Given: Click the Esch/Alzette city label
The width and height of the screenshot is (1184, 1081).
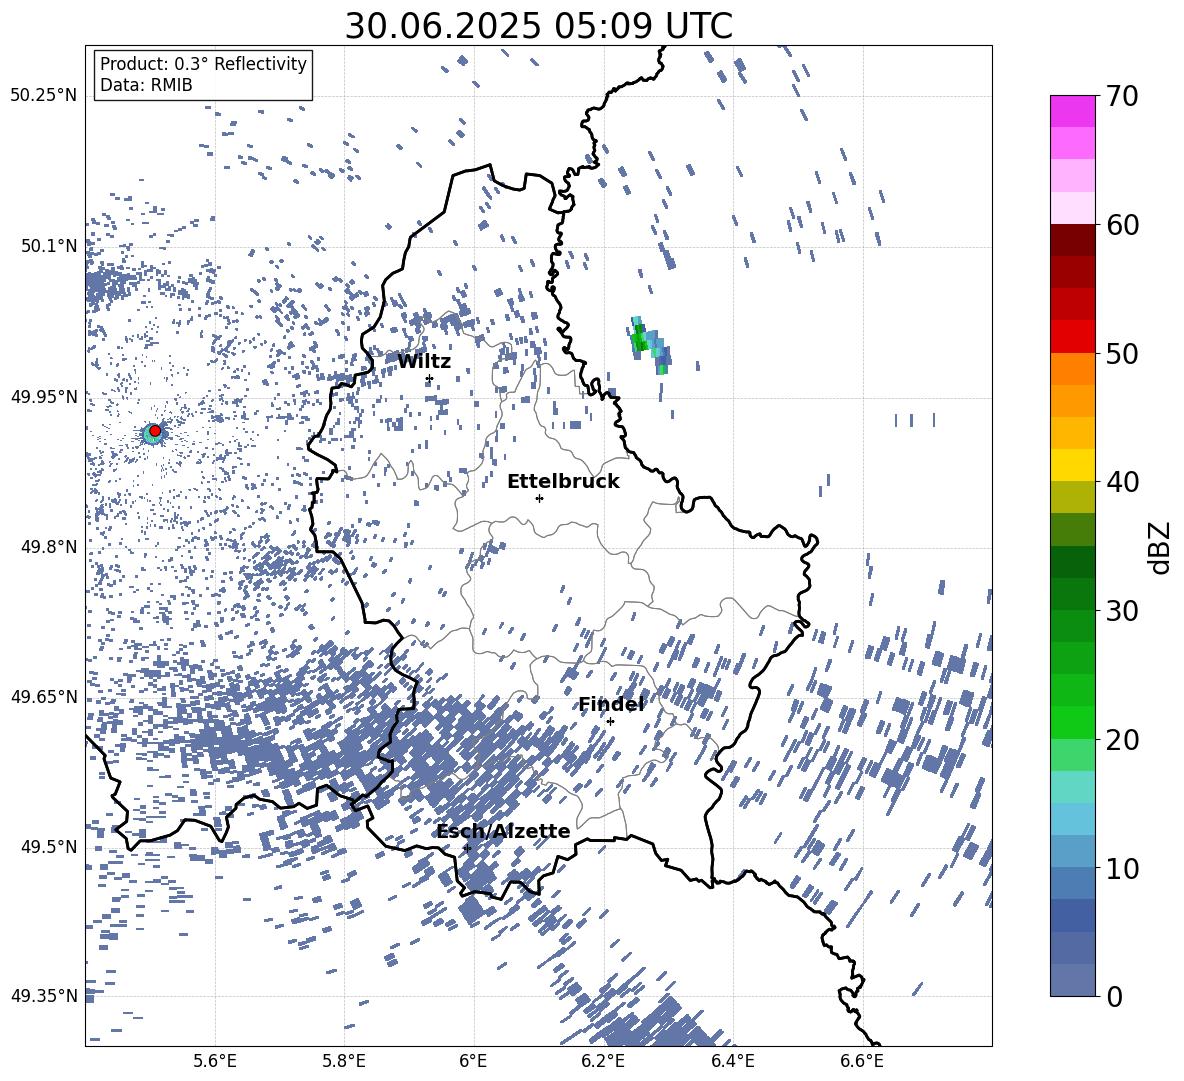Looking at the screenshot, I should [503, 831].
